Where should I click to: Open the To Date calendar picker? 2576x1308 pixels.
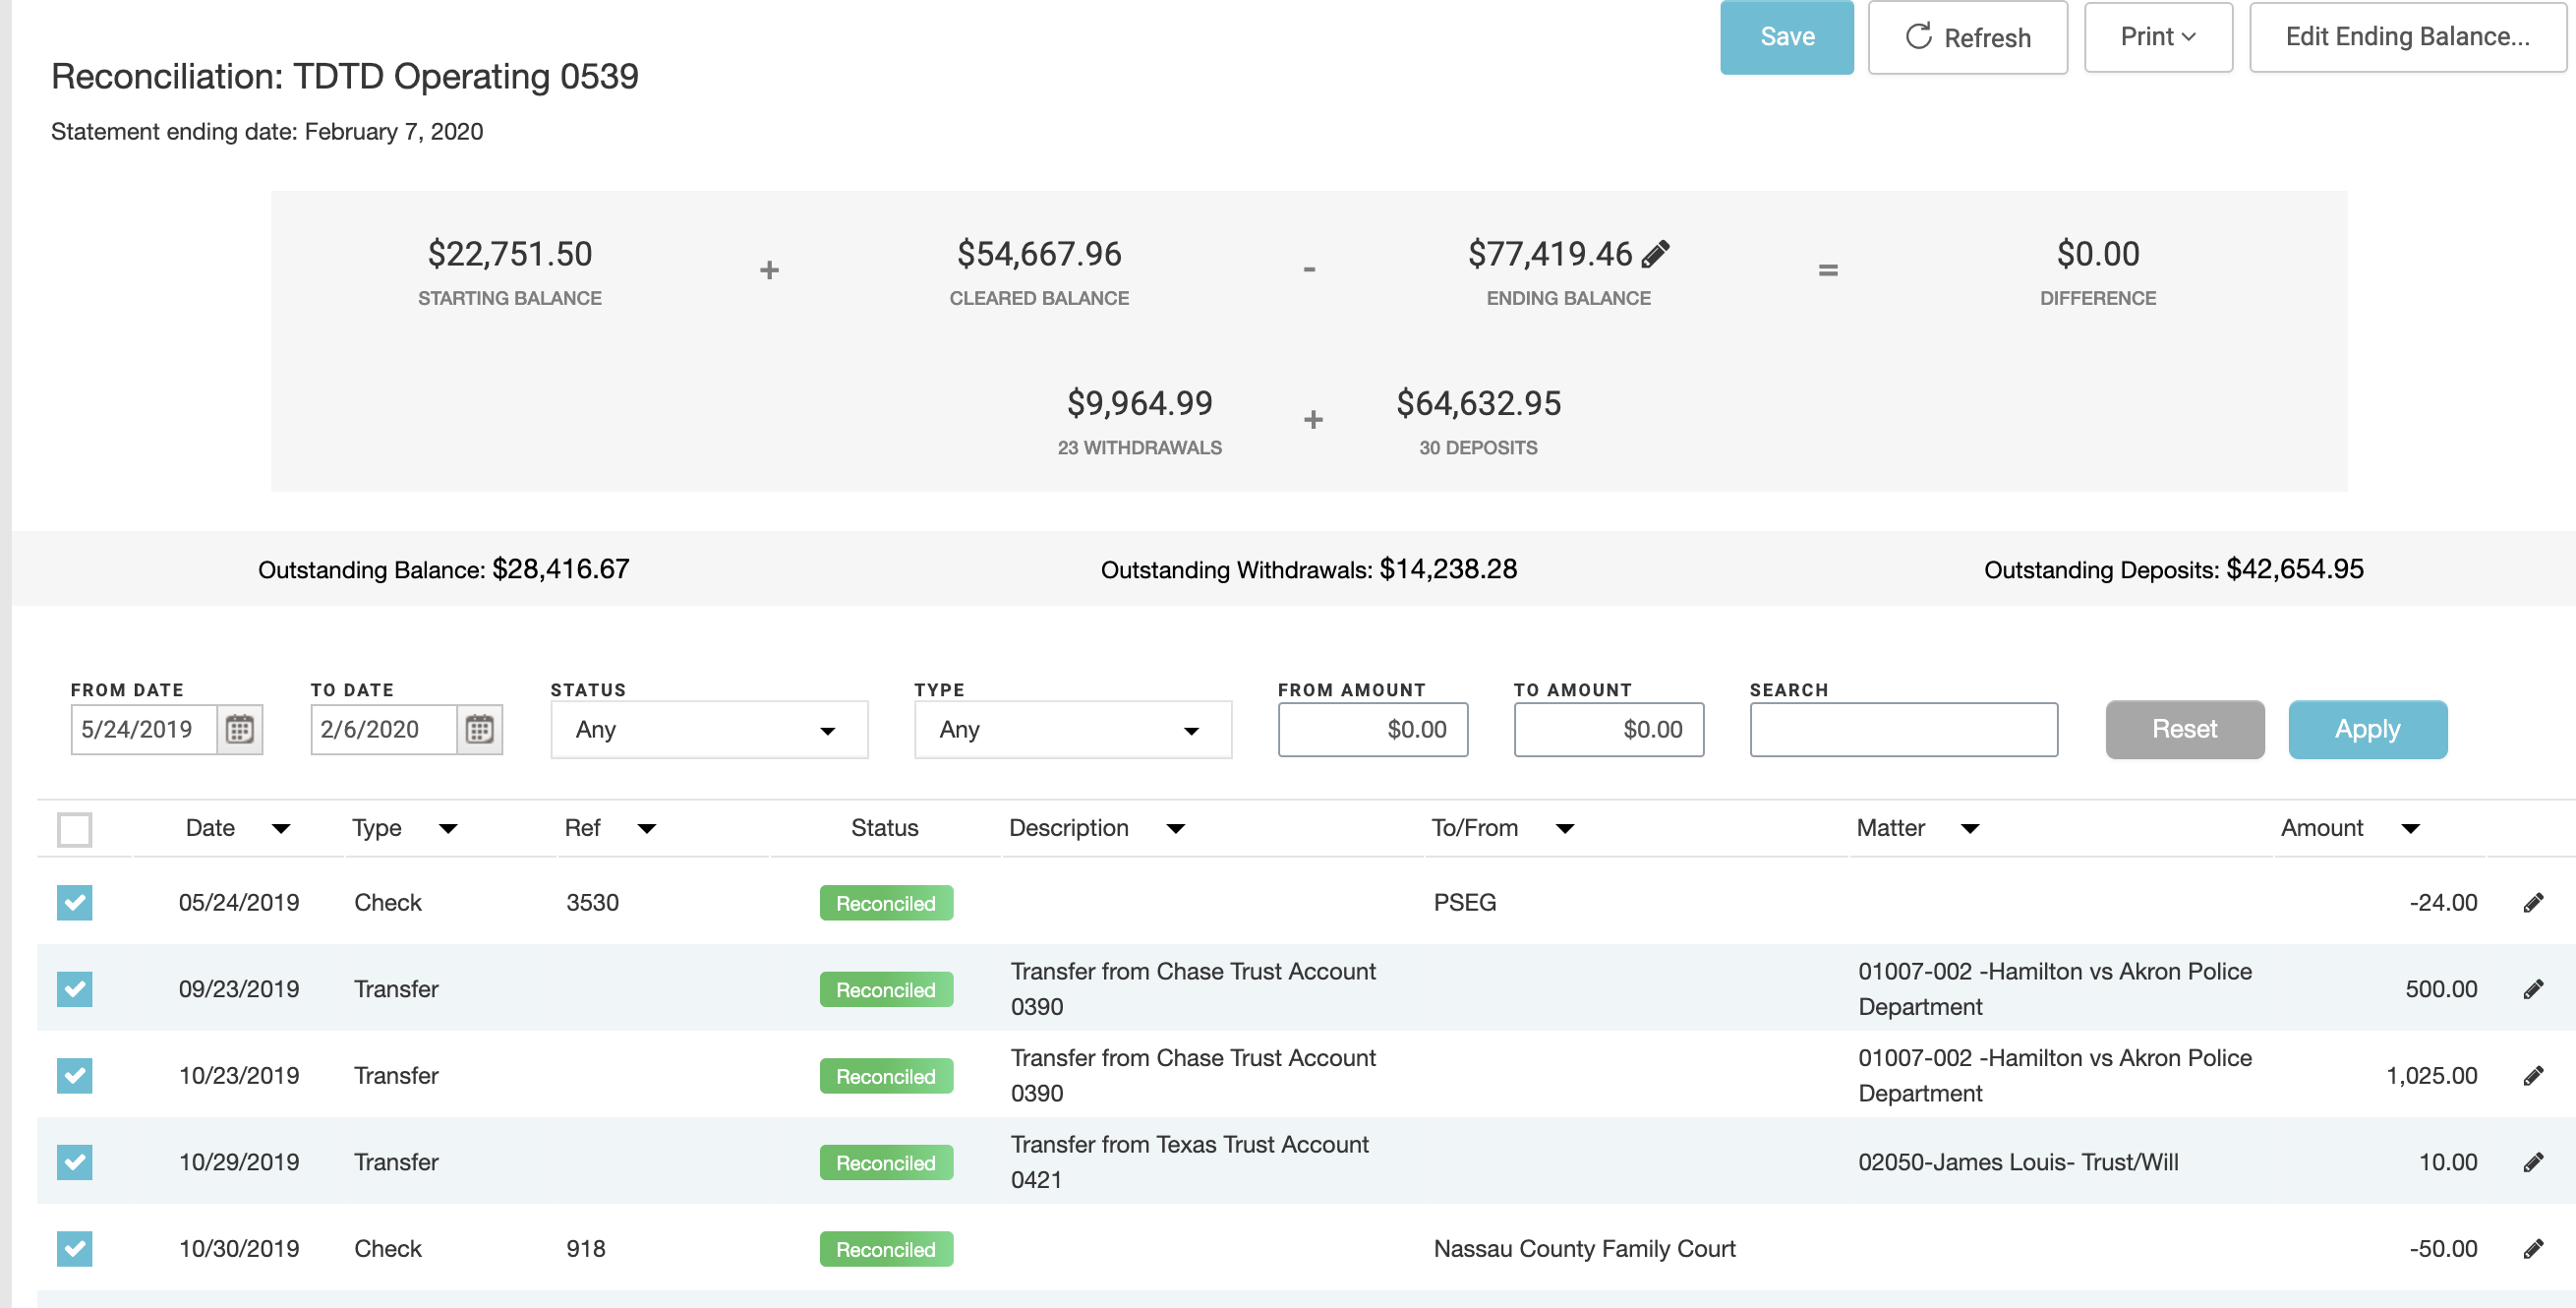(479, 729)
